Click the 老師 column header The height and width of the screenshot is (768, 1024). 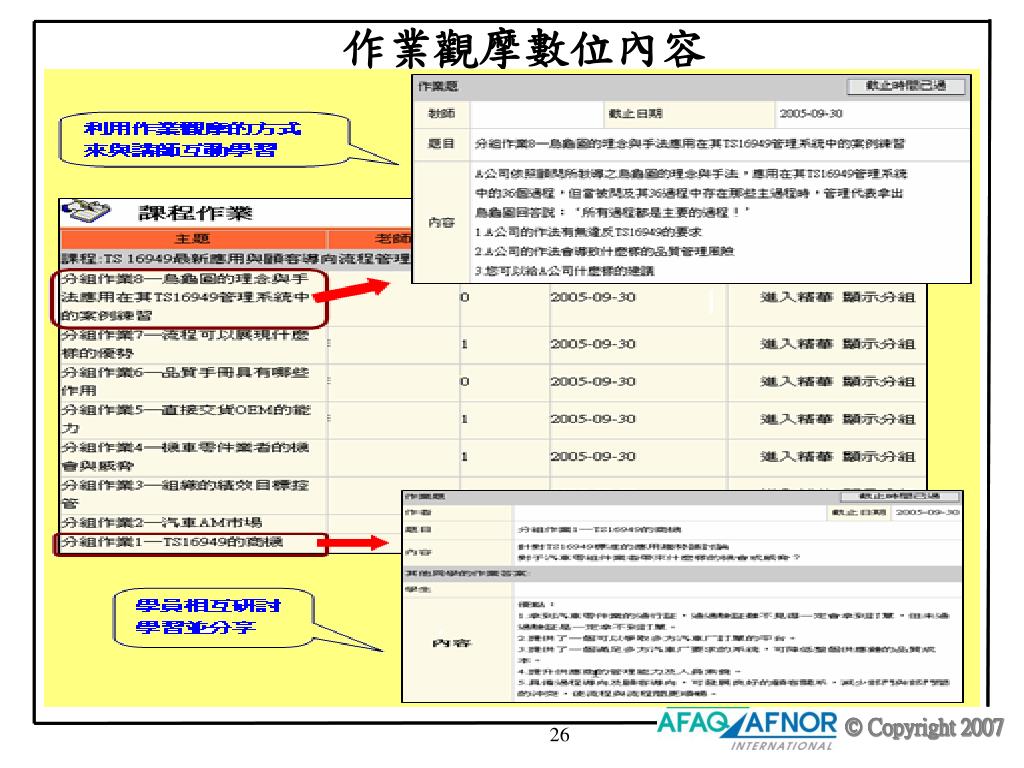pos(392,238)
